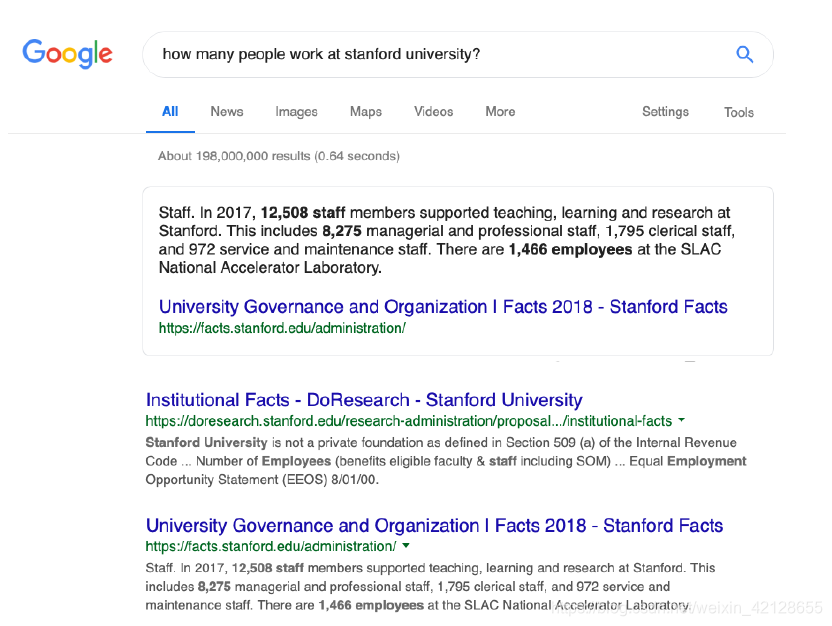Open the Maps tab

pyautogui.click(x=366, y=111)
